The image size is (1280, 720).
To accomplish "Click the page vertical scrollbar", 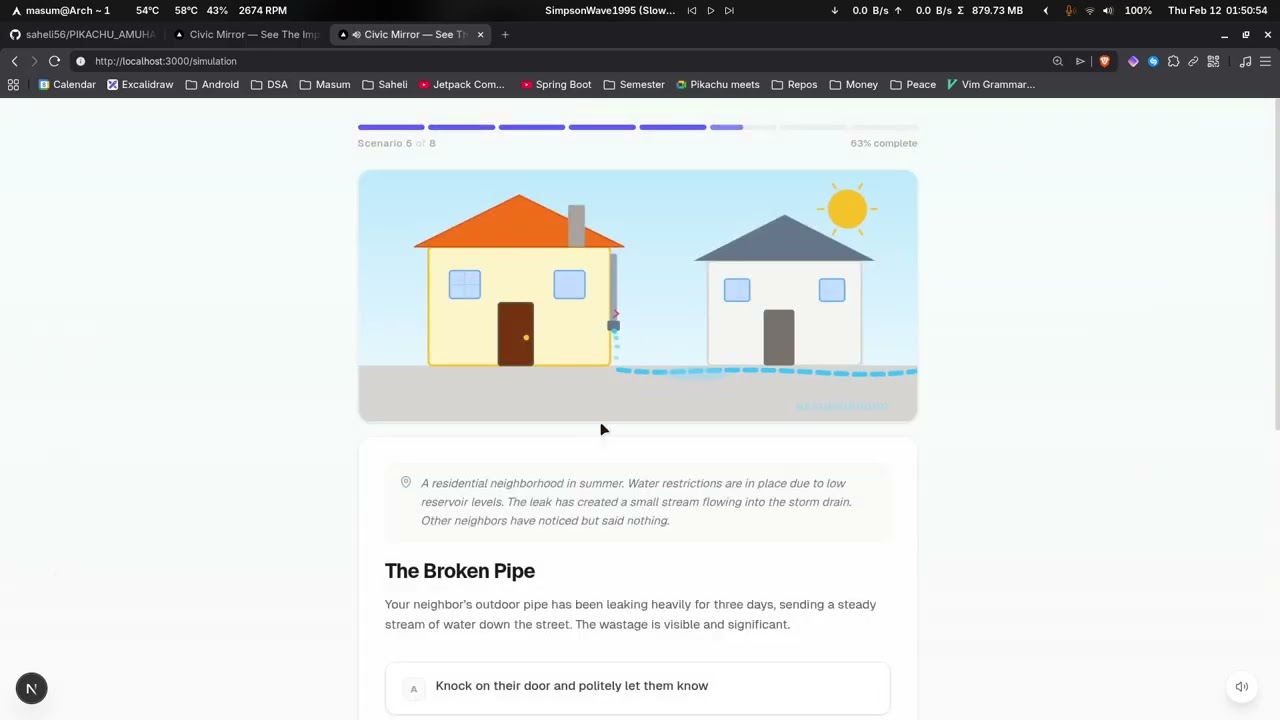I will 1275,265.
